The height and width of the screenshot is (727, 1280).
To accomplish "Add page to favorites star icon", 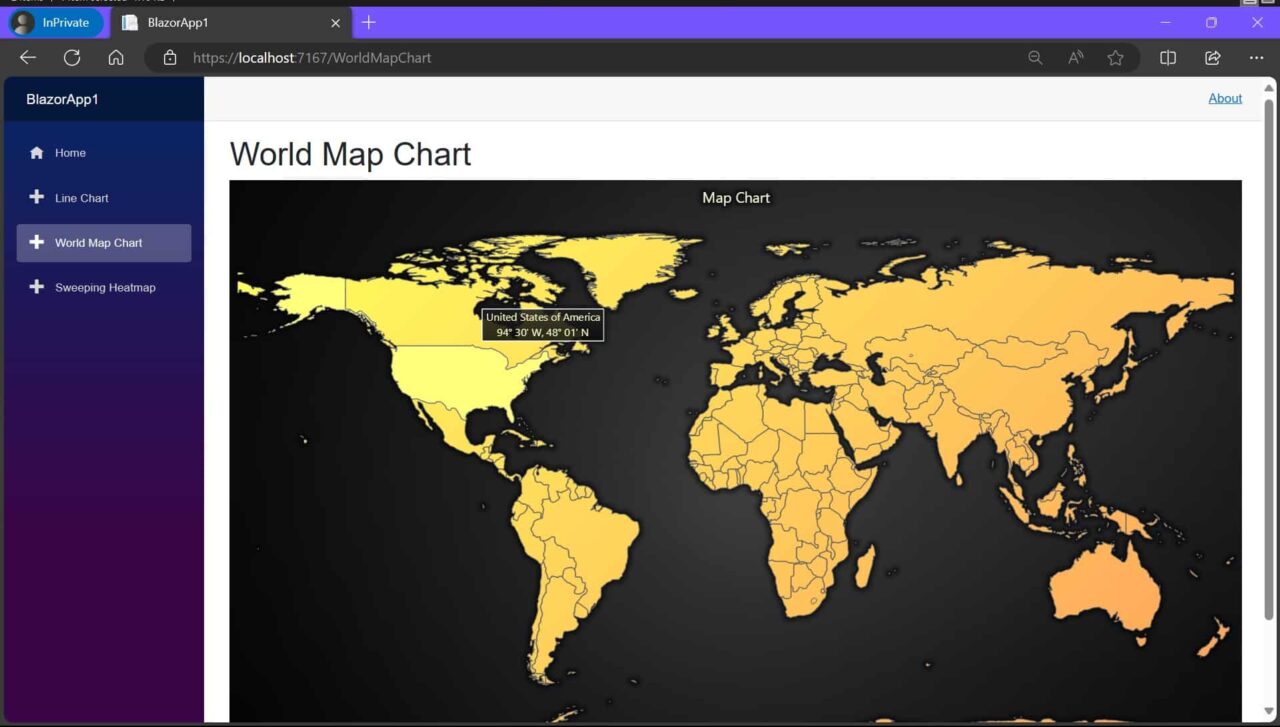I will (1115, 58).
